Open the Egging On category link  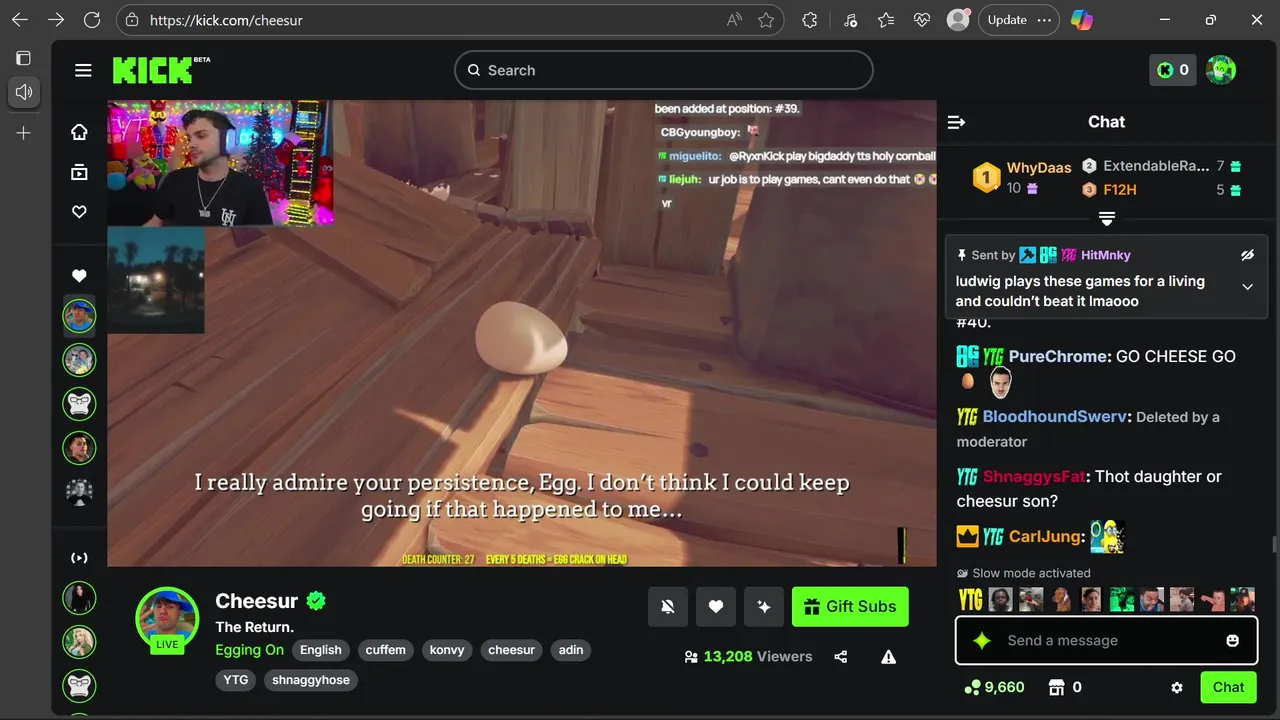(x=249, y=650)
